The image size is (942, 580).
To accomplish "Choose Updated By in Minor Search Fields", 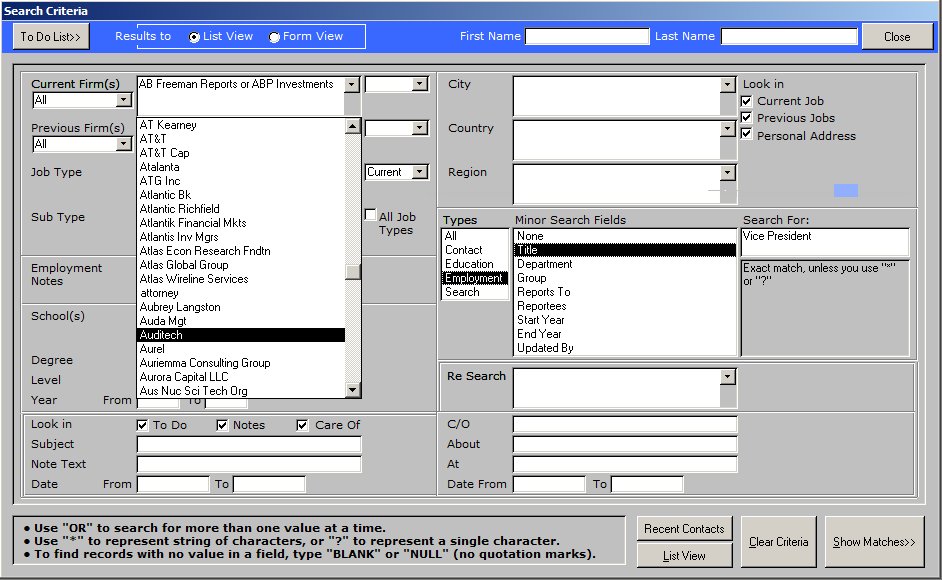I will tap(625, 348).
